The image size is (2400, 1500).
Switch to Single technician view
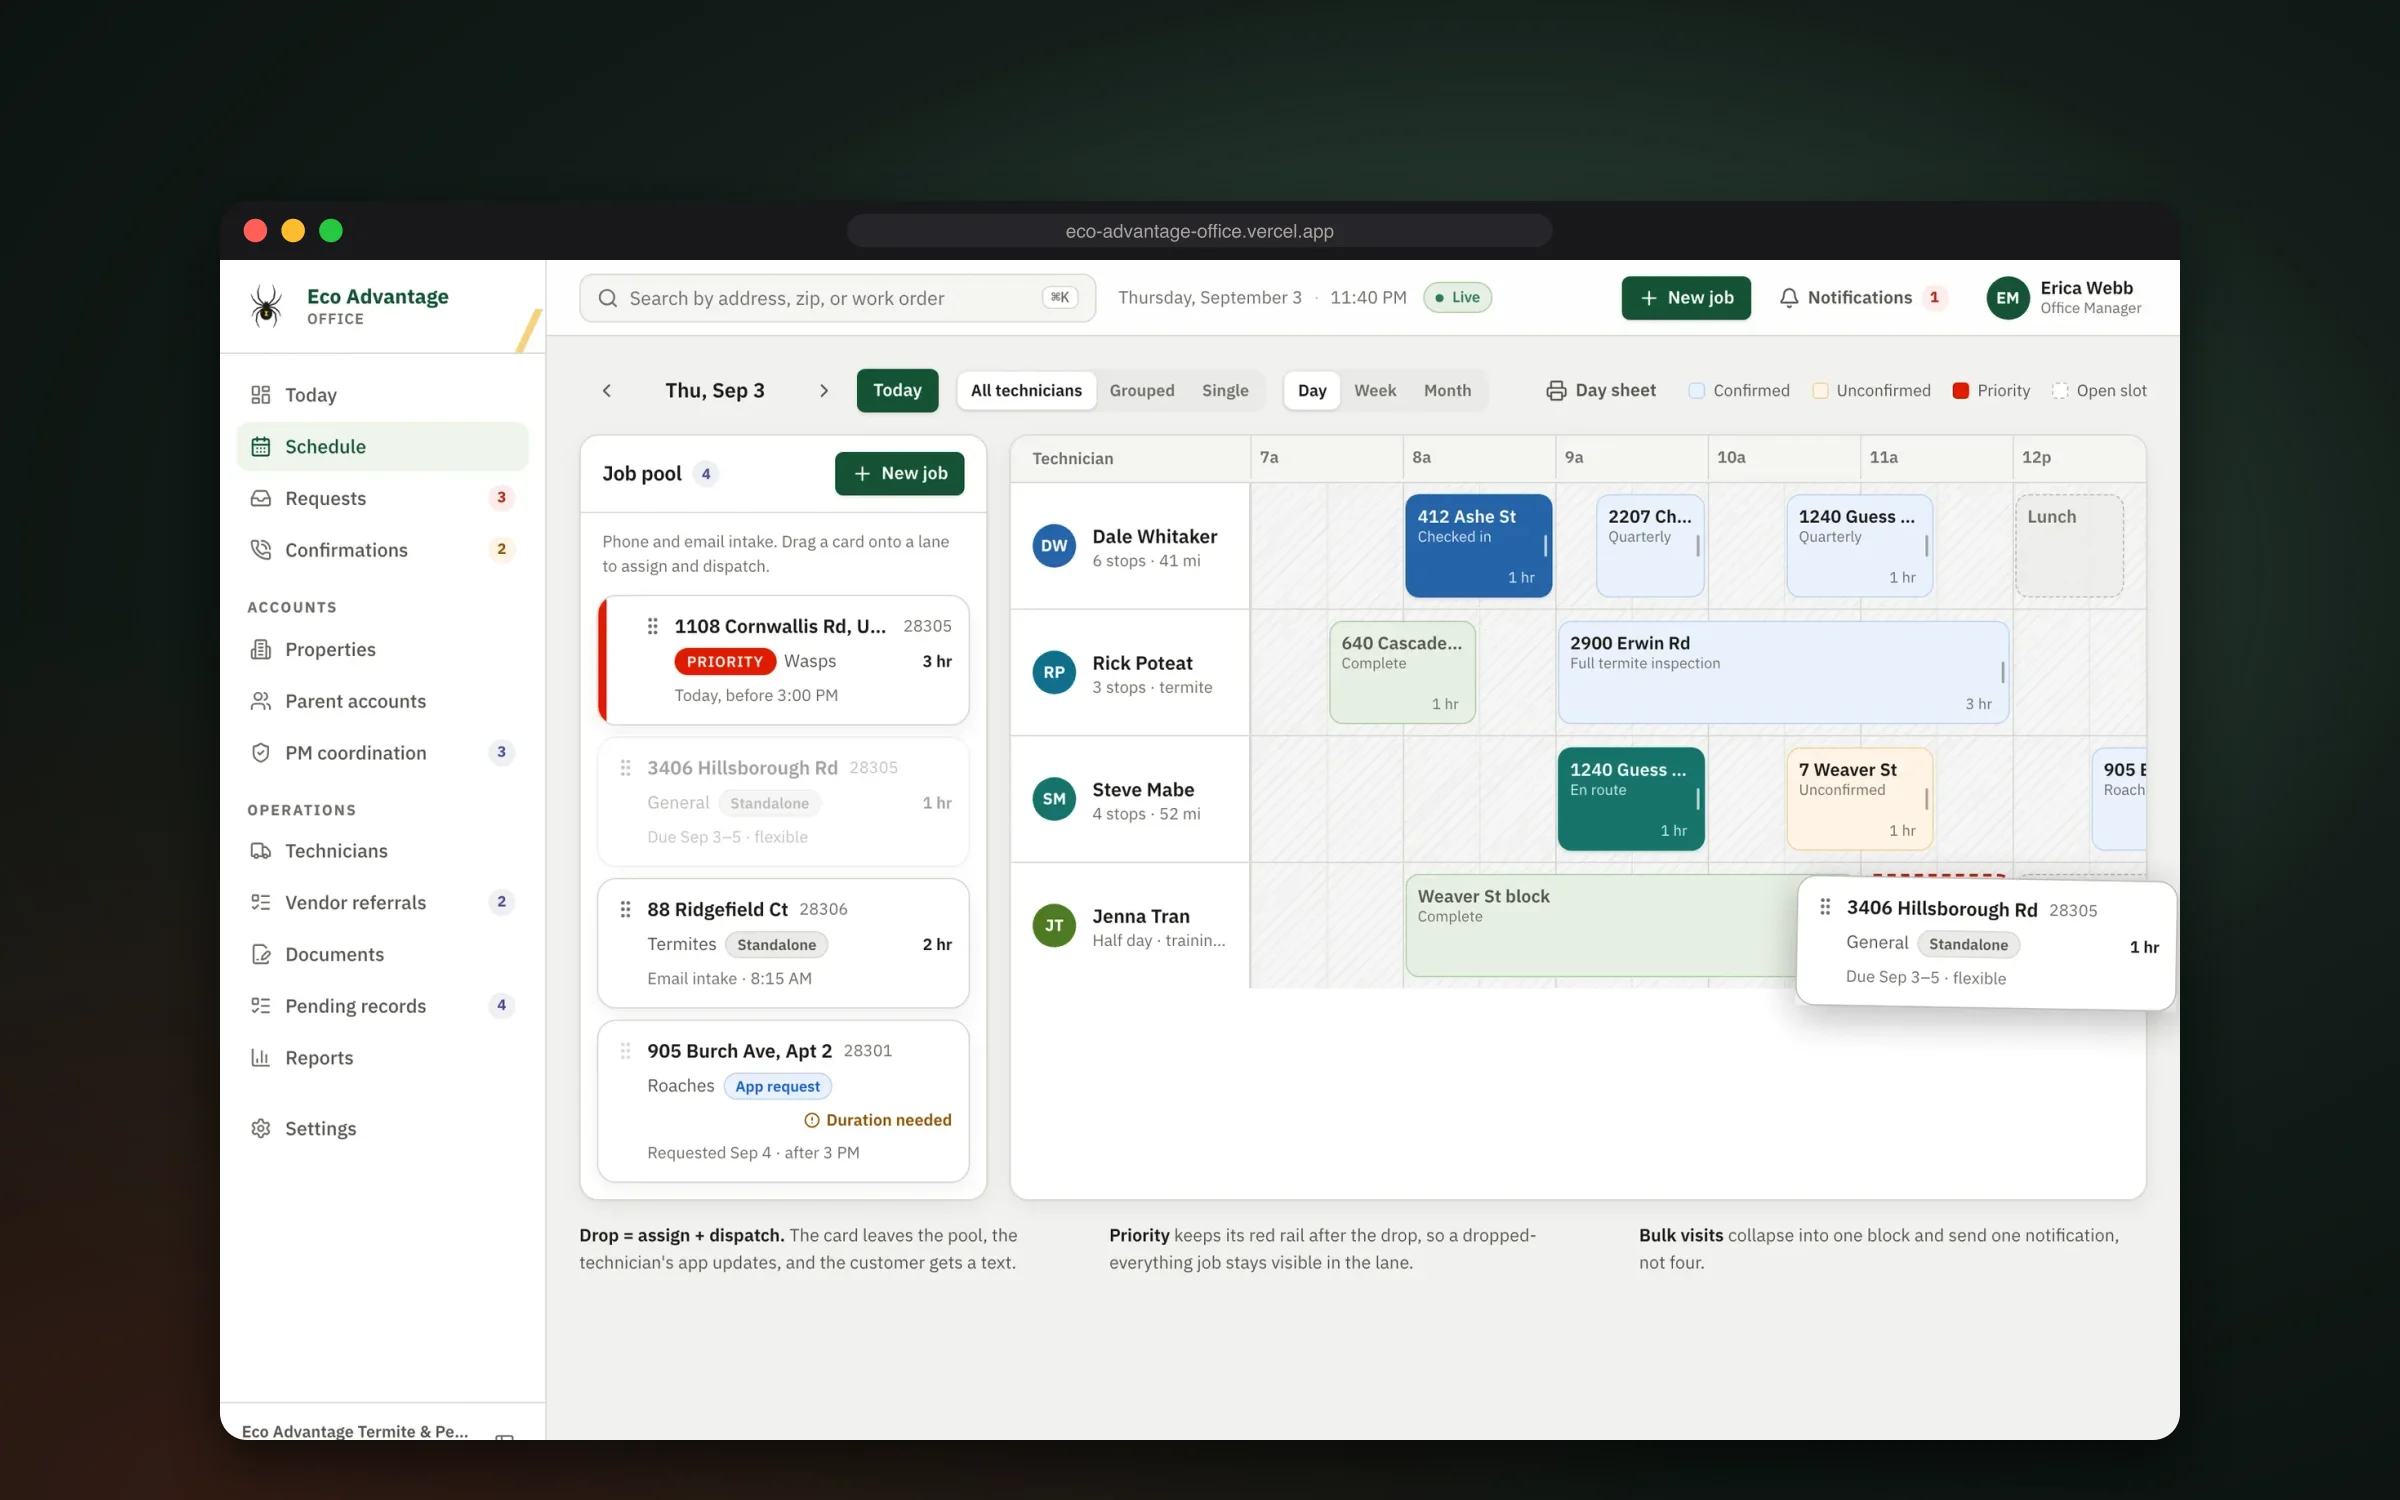1225,391
